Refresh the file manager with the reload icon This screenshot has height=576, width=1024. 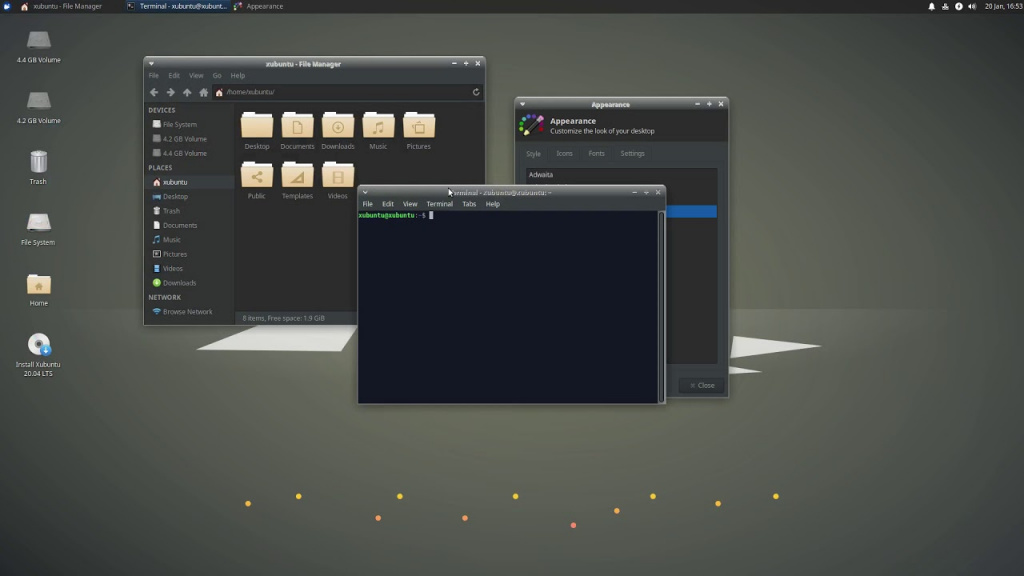(x=476, y=92)
